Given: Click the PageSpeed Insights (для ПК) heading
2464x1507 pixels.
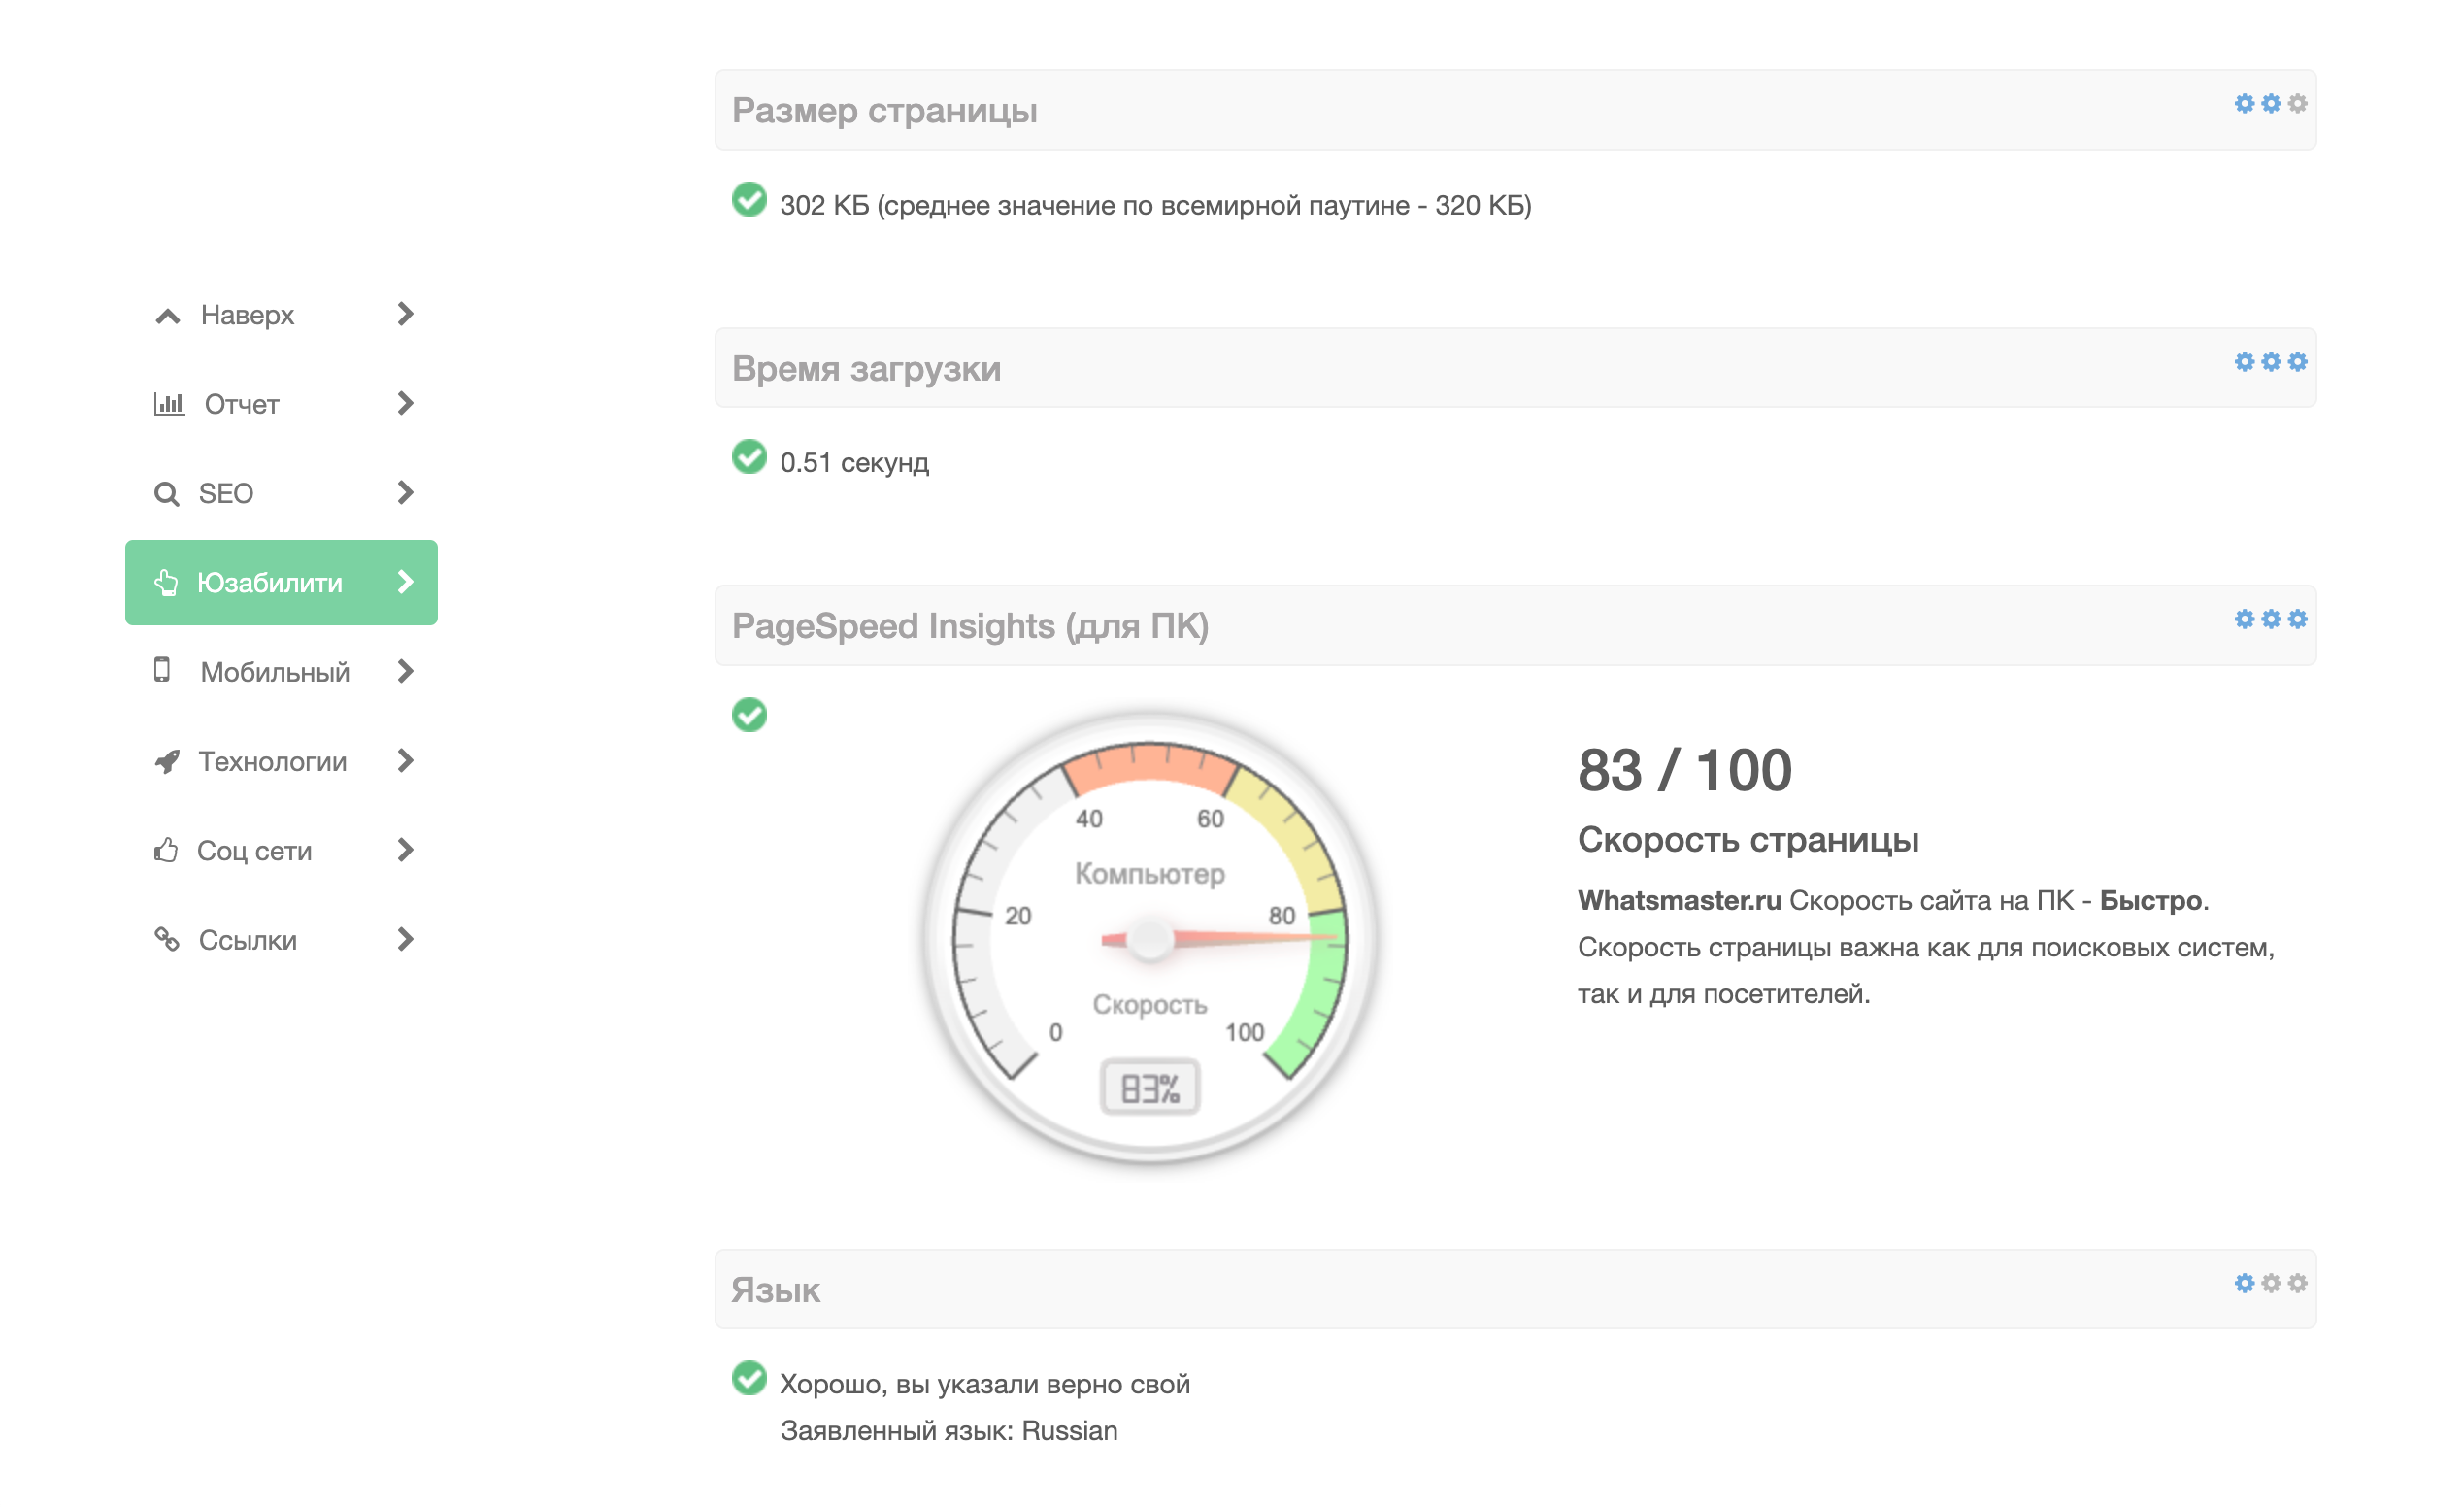Looking at the screenshot, I should coord(970,626).
